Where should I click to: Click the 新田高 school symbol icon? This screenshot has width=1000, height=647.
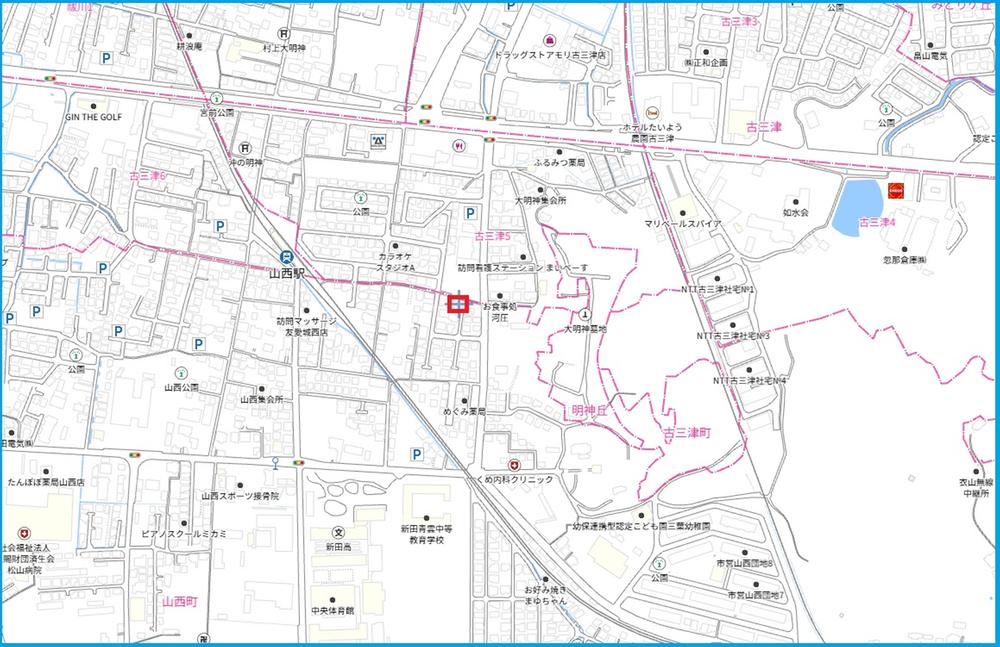339,532
